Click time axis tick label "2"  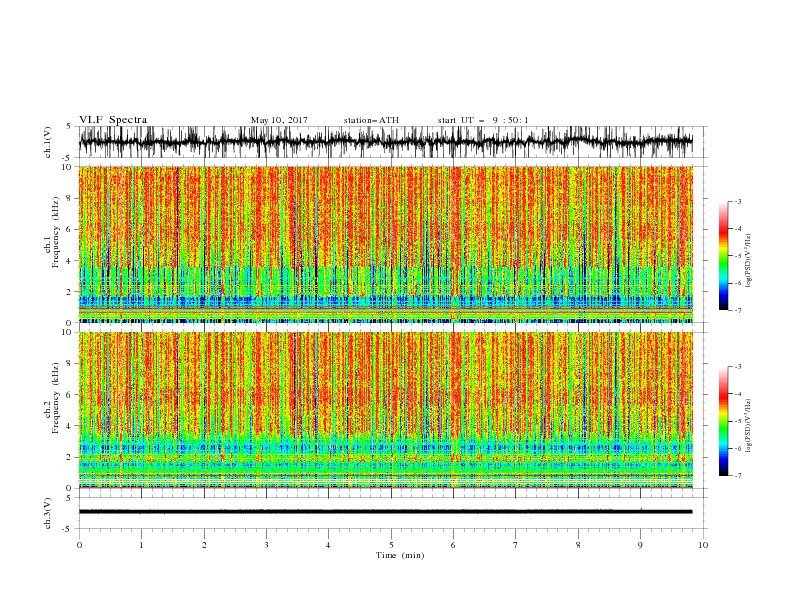coord(204,545)
